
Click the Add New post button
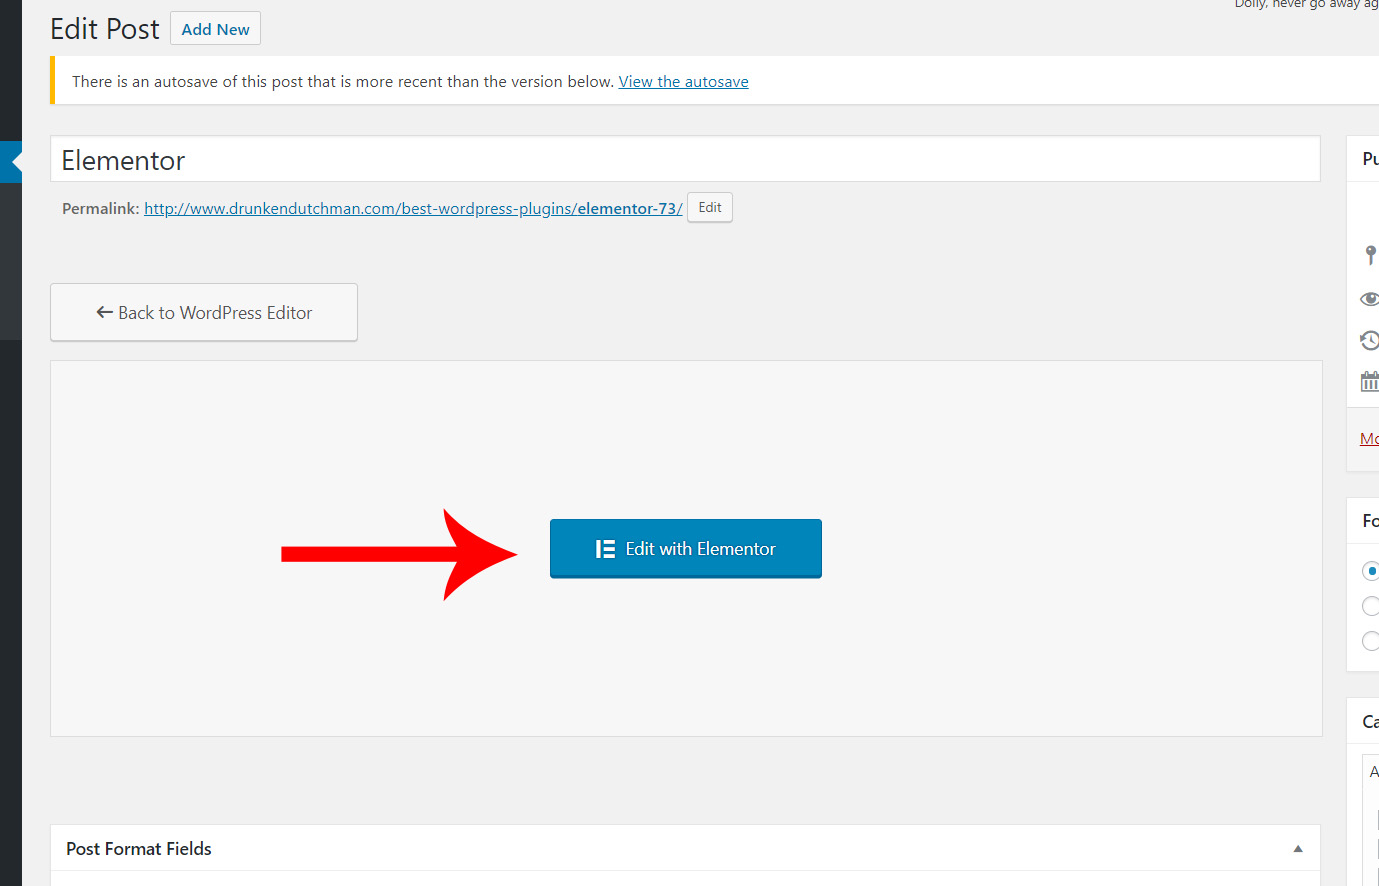[215, 29]
